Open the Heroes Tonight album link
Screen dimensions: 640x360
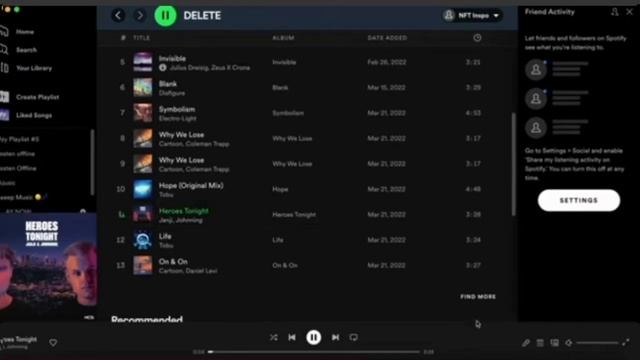pos(294,215)
